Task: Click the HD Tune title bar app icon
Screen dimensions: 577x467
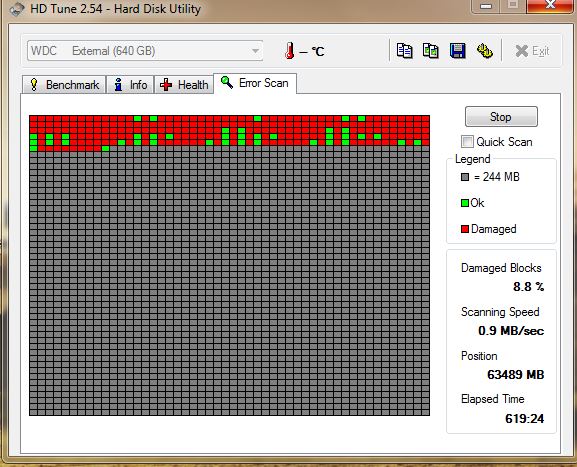Action: pos(17,9)
